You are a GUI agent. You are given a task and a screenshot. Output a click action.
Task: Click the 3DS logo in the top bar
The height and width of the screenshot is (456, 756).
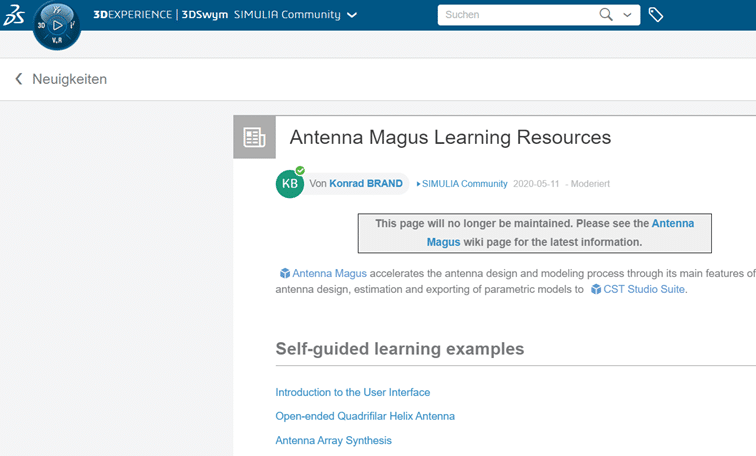coord(15,16)
